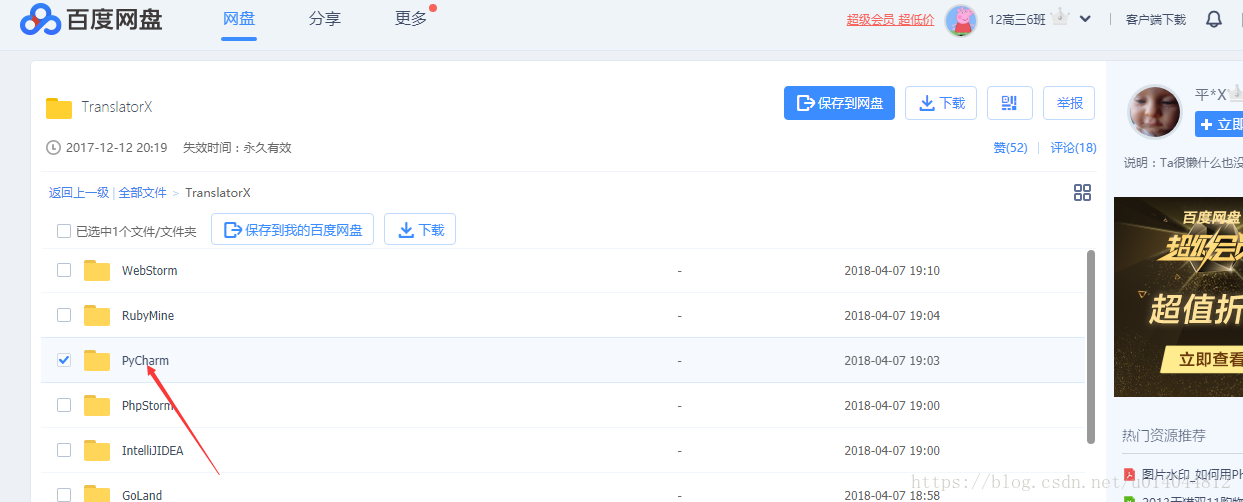Click the 保存到网盘 blue button

click(839, 103)
